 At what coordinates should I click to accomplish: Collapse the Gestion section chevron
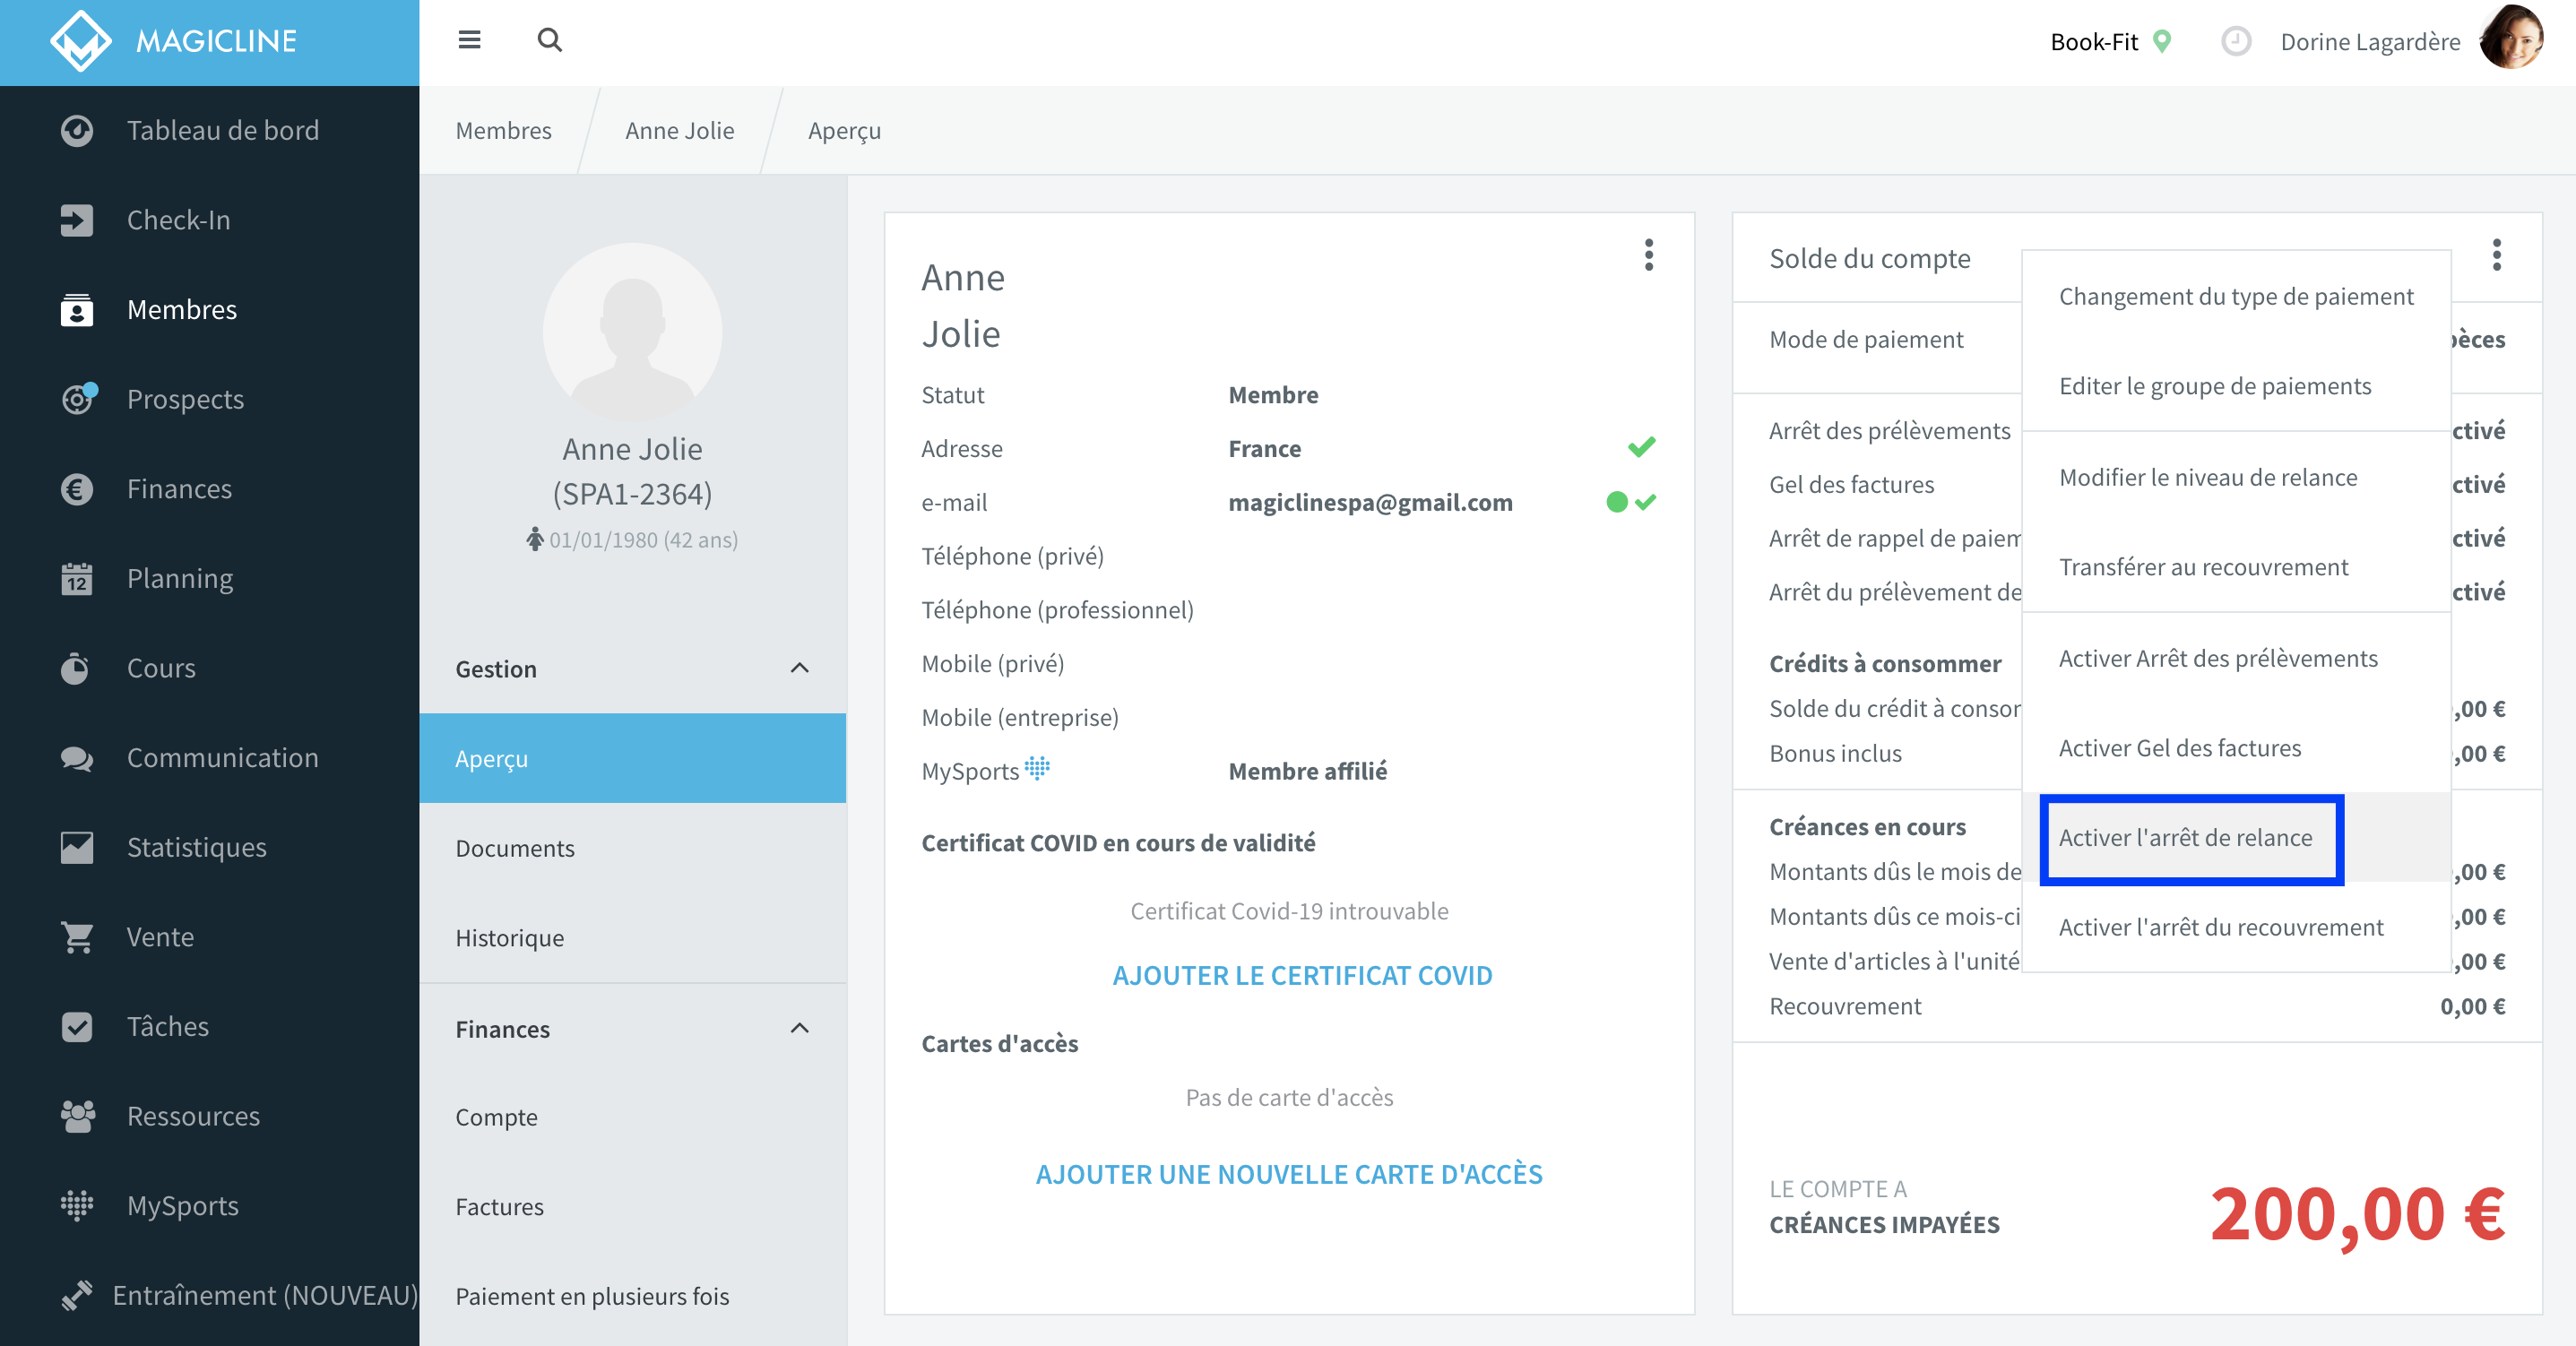pyautogui.click(x=799, y=668)
